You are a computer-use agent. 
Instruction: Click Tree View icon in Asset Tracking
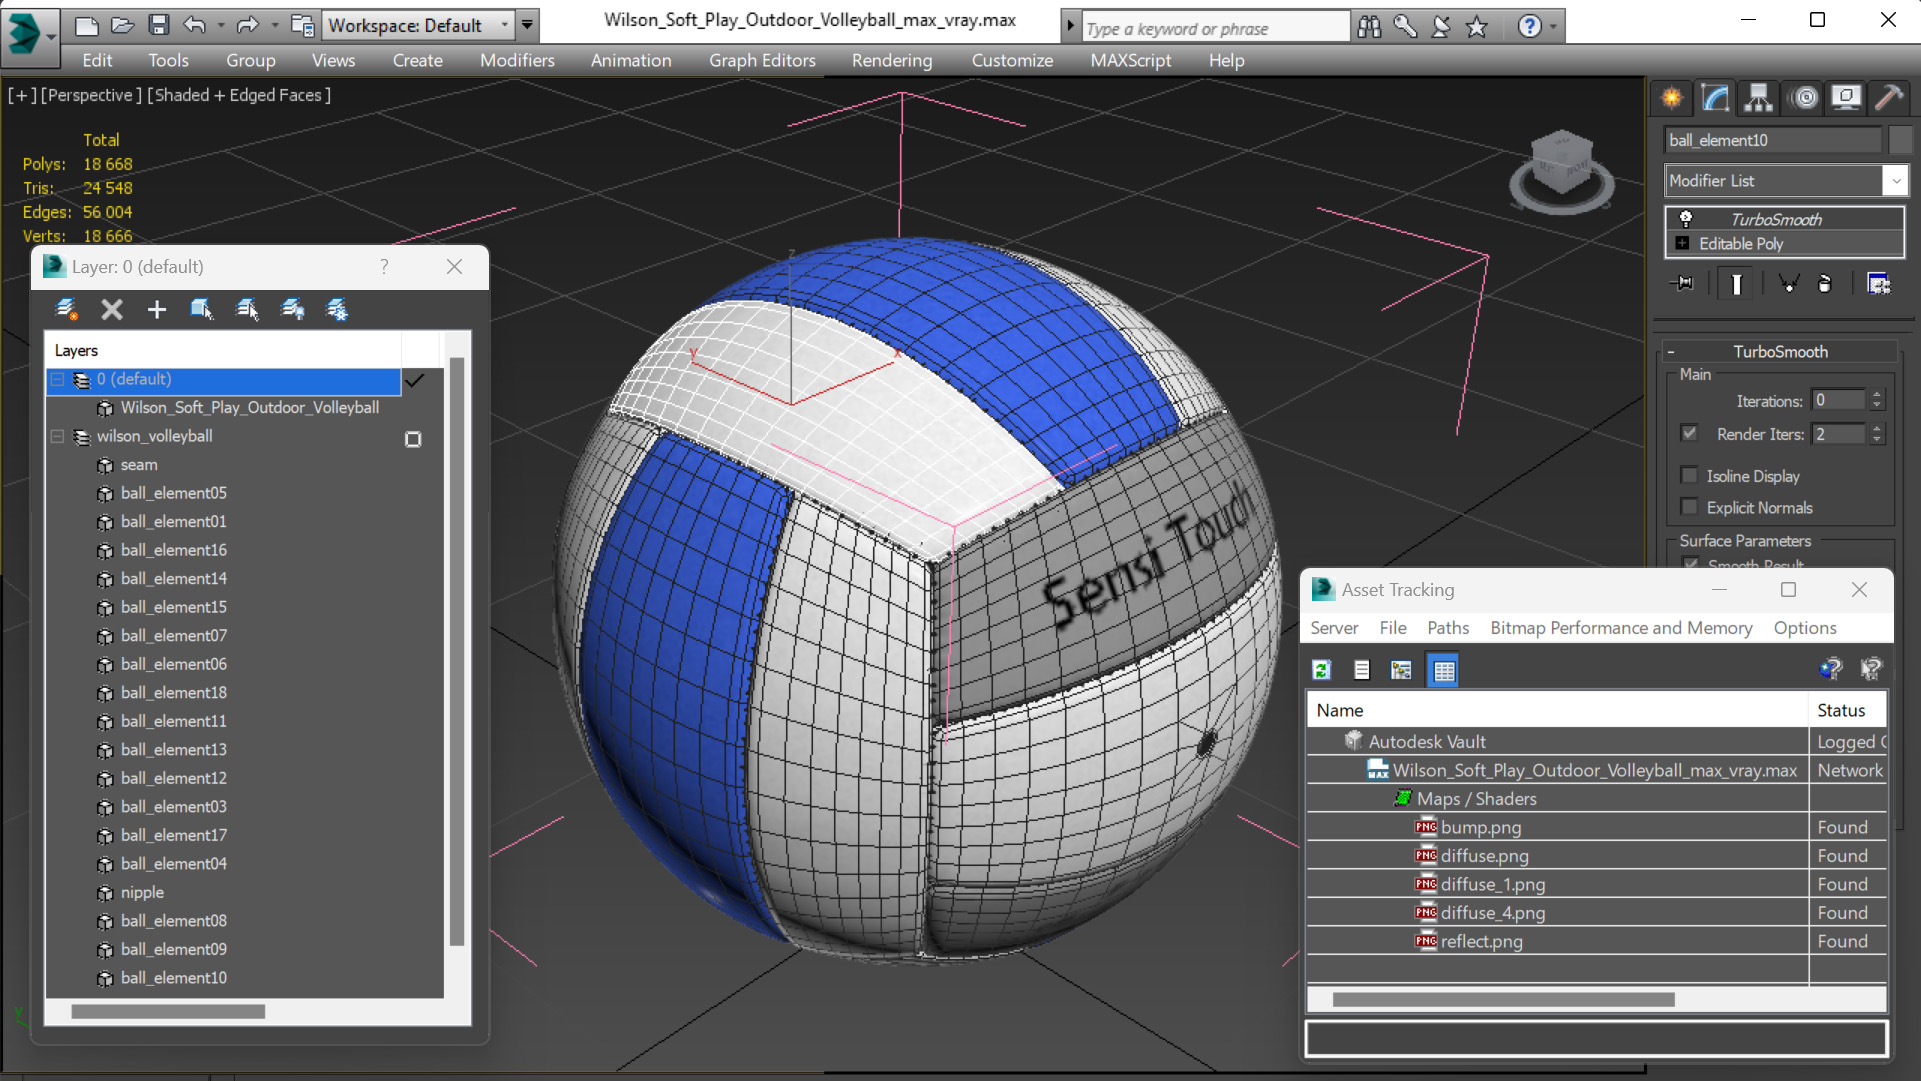pyautogui.click(x=1401, y=670)
